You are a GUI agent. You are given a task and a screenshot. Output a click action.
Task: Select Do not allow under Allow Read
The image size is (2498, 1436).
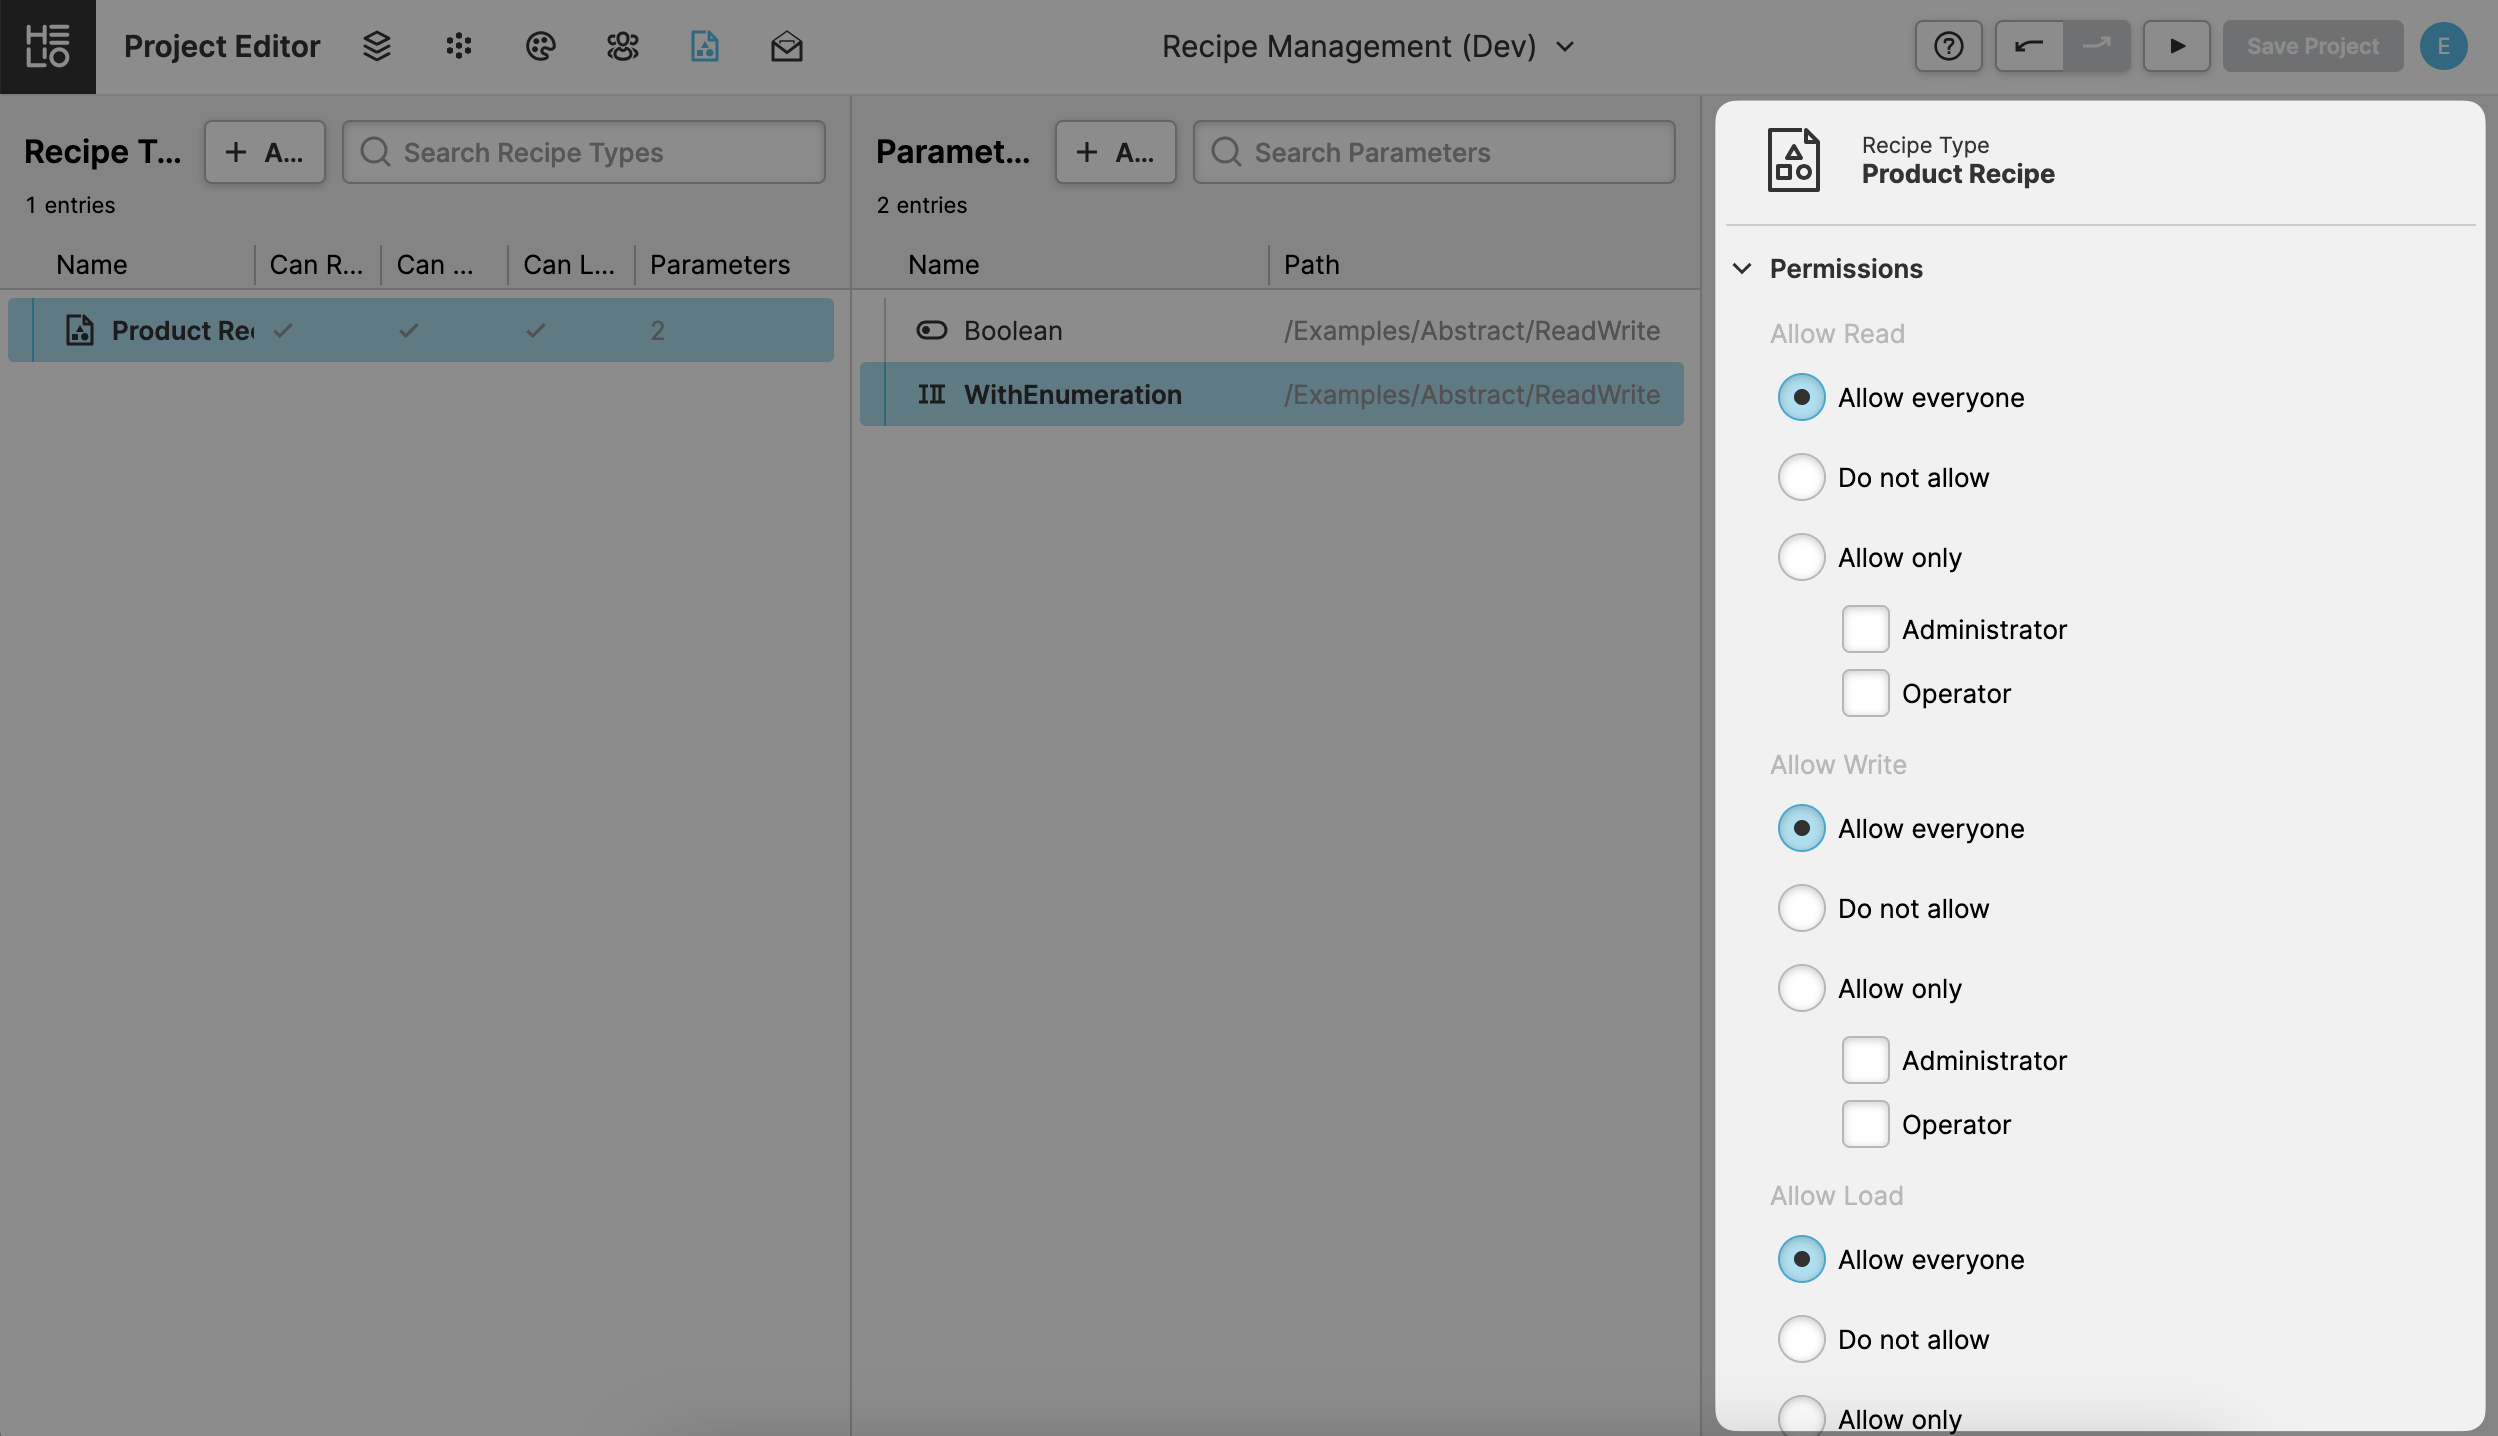1801,477
